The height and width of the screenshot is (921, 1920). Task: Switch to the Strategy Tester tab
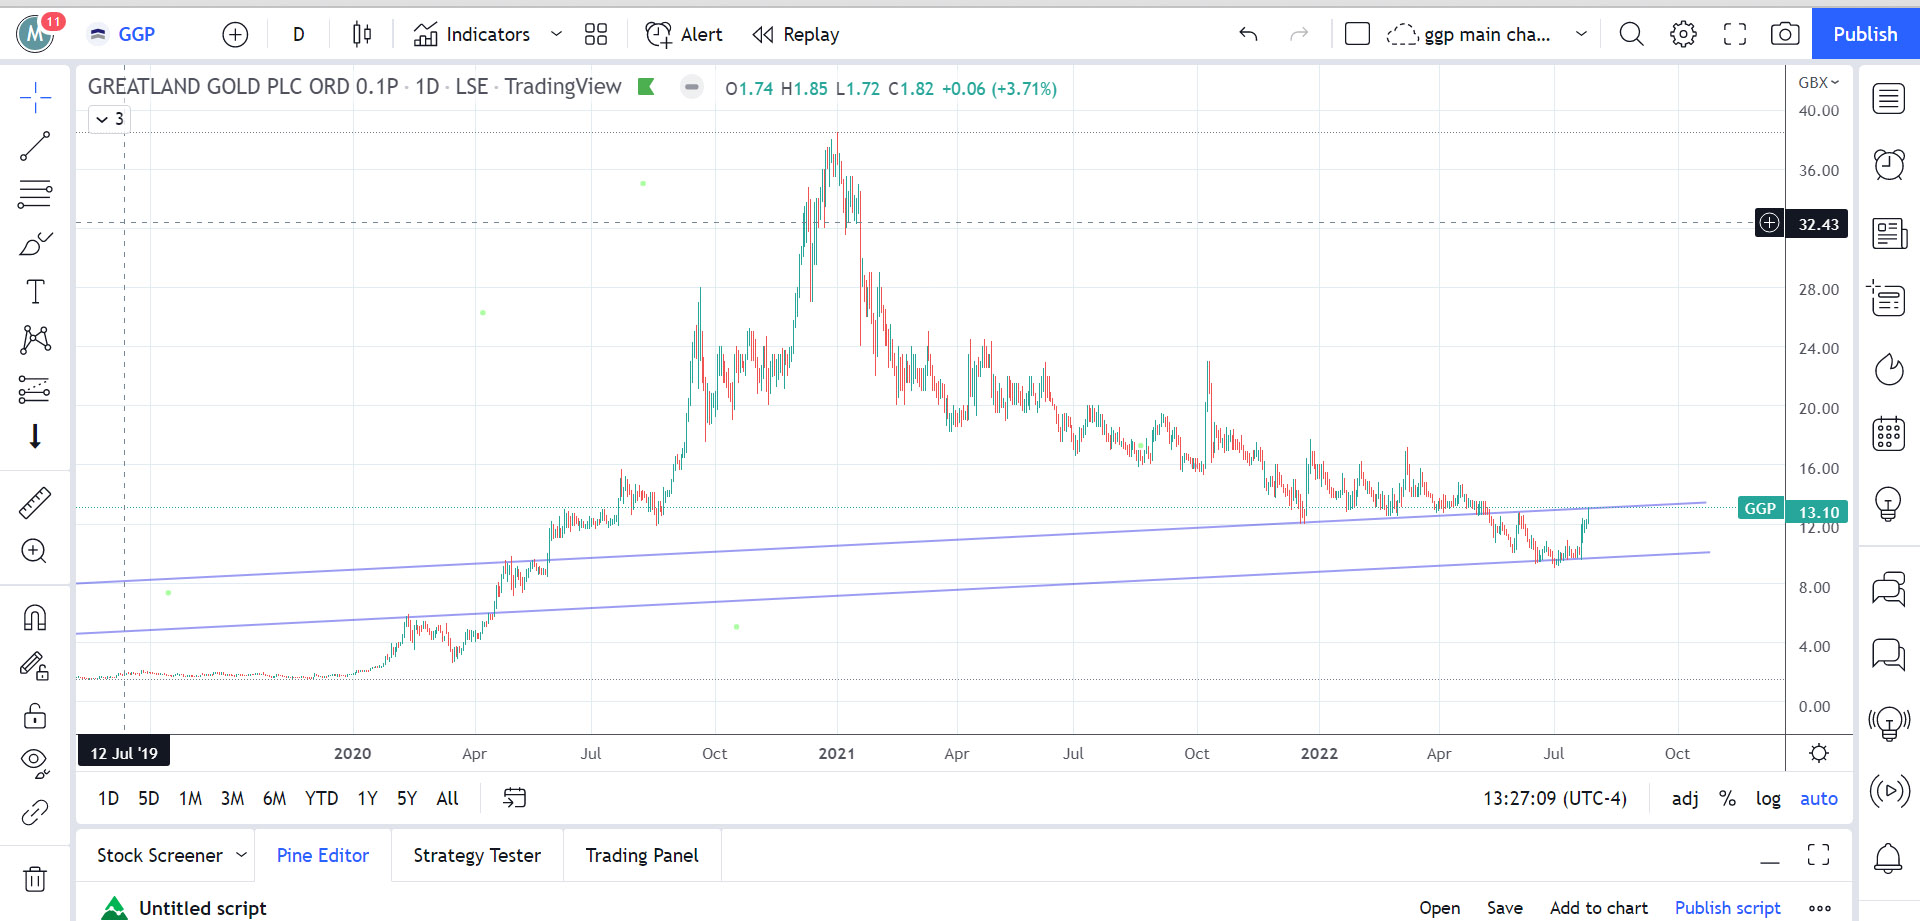[477, 855]
